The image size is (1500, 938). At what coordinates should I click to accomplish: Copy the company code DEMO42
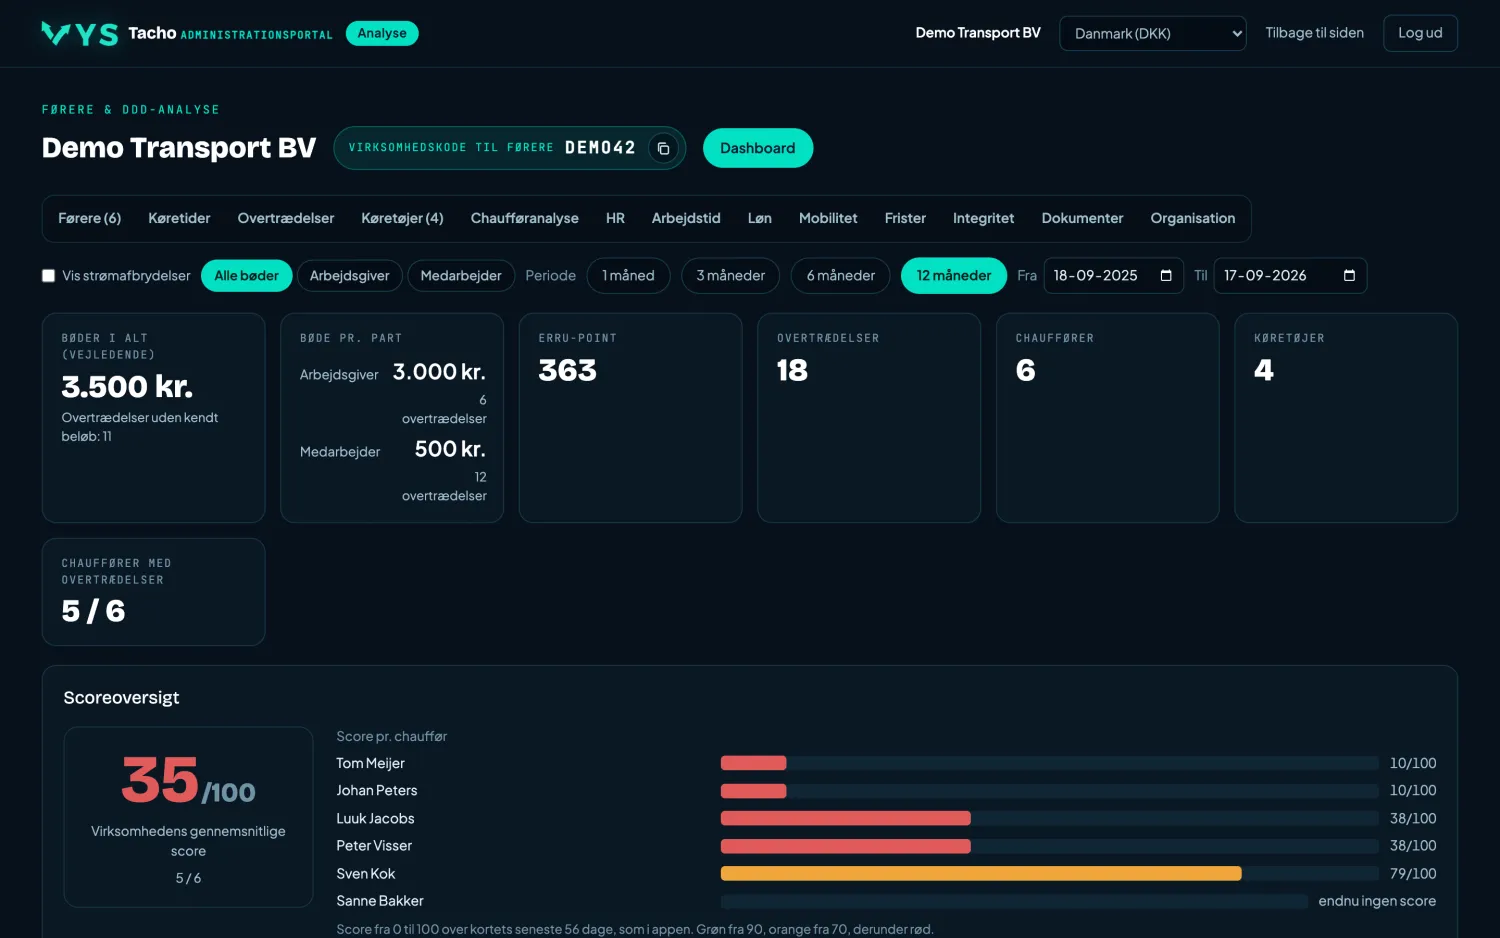pos(663,148)
